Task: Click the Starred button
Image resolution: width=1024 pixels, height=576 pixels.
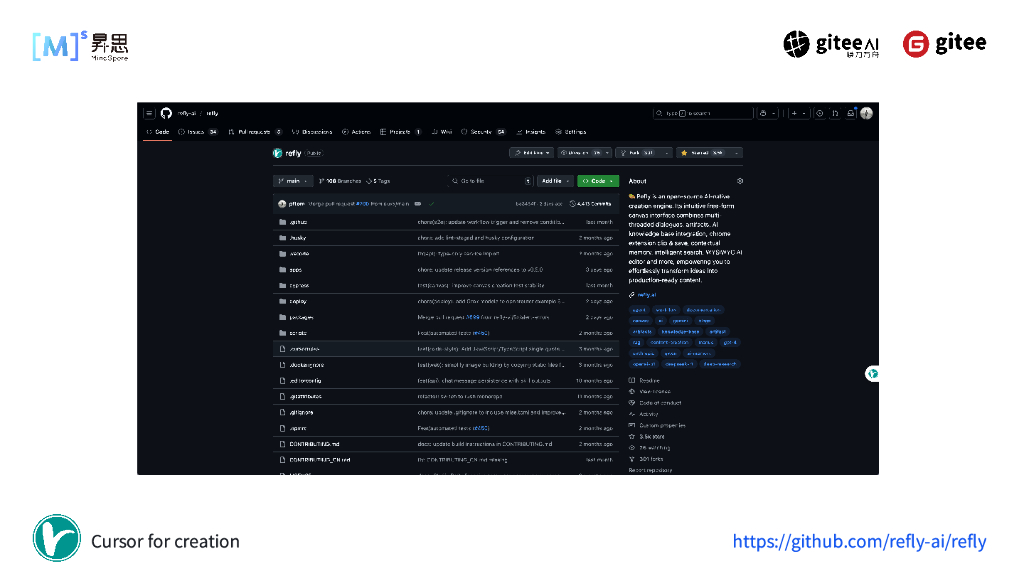Action: point(703,153)
